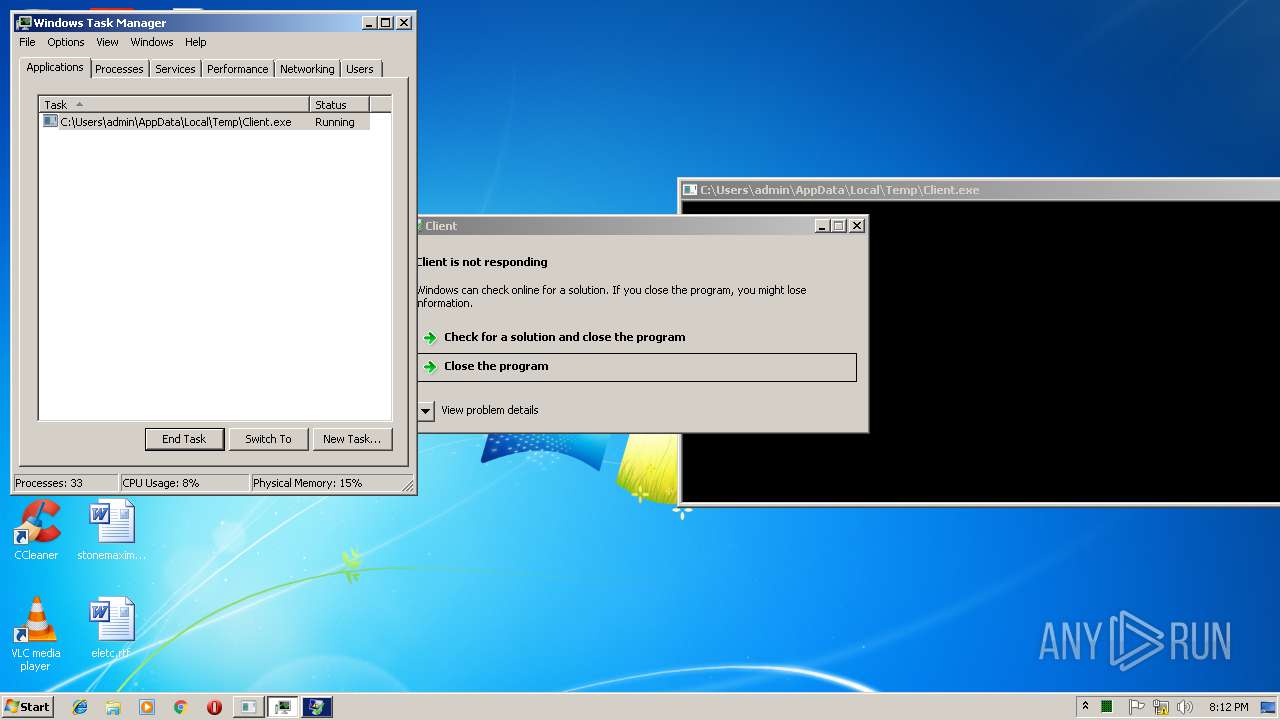
Task: Open the VLC media player desktop shortcut
Action: pyautogui.click(x=36, y=634)
